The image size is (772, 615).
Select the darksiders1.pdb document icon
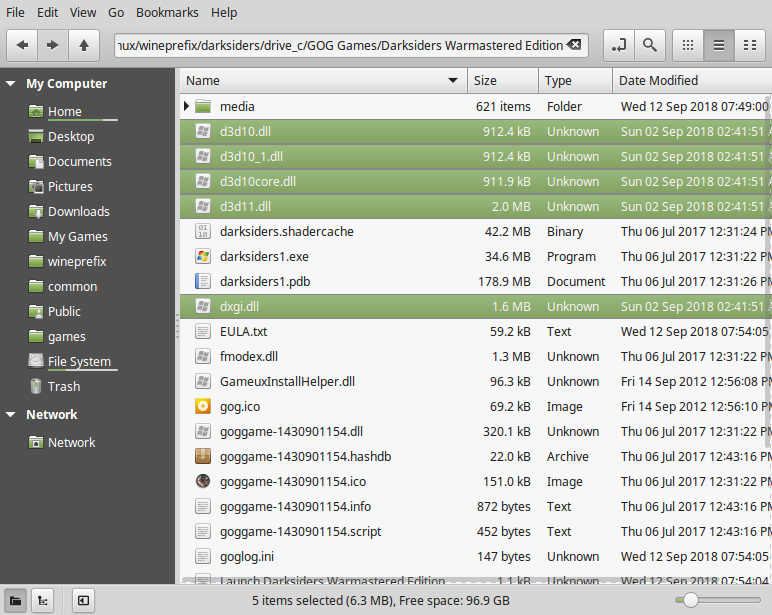(203, 282)
